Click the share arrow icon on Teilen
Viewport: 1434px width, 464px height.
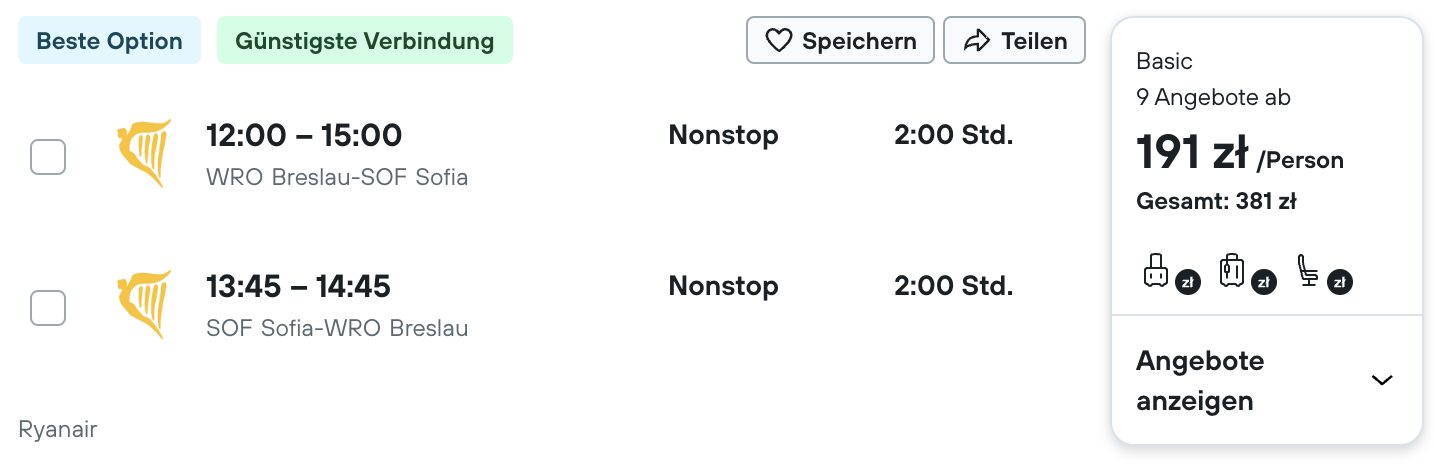click(x=975, y=41)
